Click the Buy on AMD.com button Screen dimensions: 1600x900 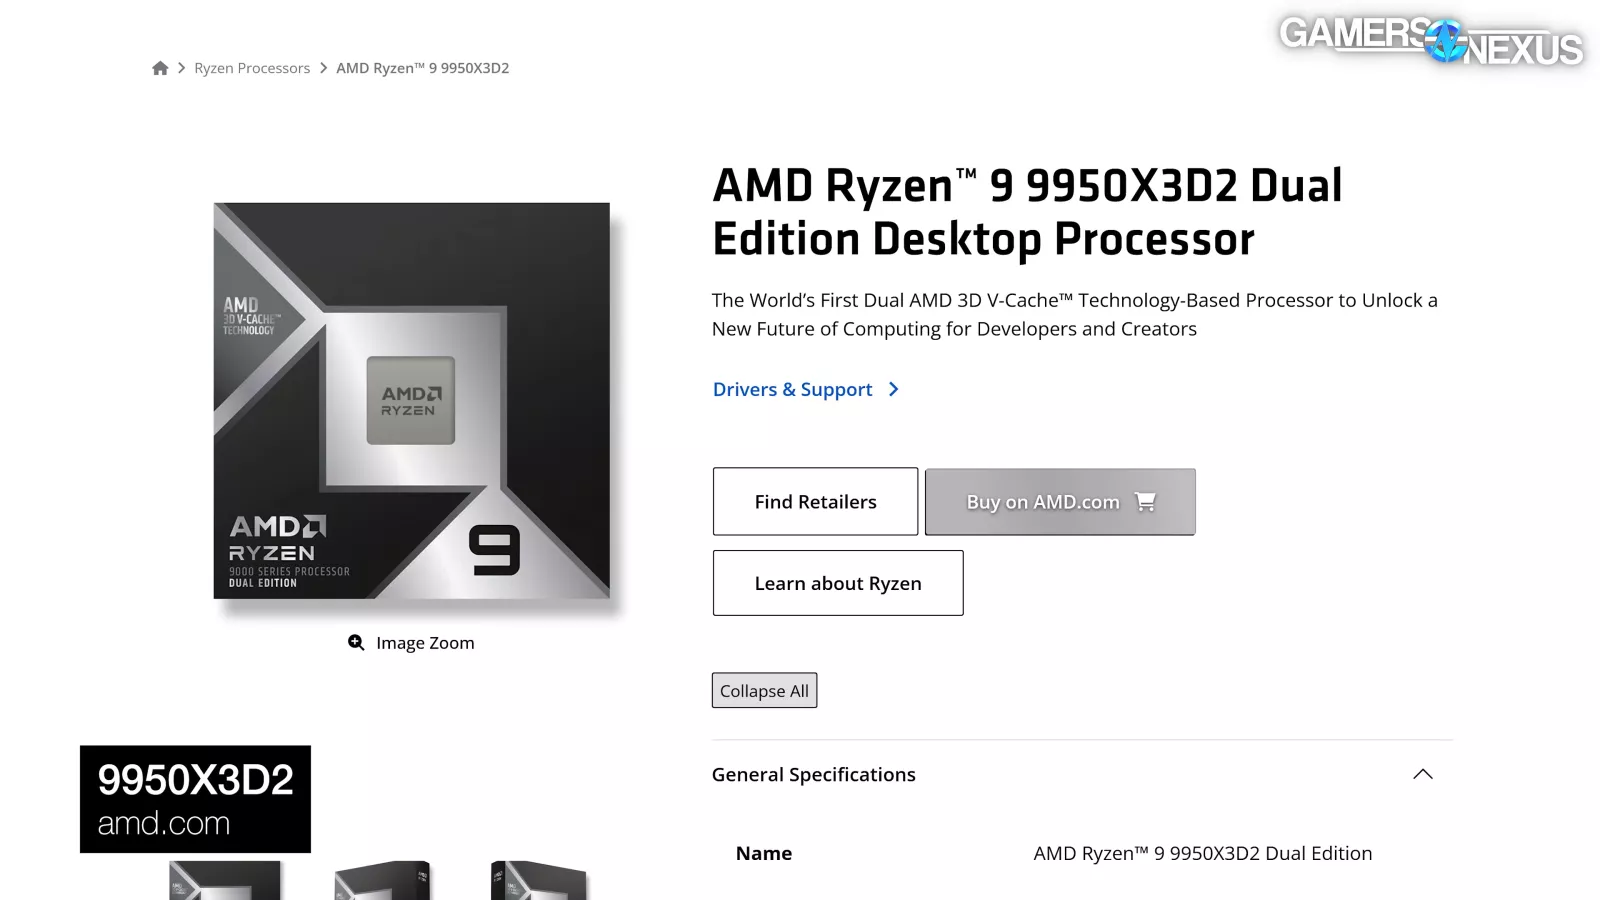pyautogui.click(x=1042, y=502)
